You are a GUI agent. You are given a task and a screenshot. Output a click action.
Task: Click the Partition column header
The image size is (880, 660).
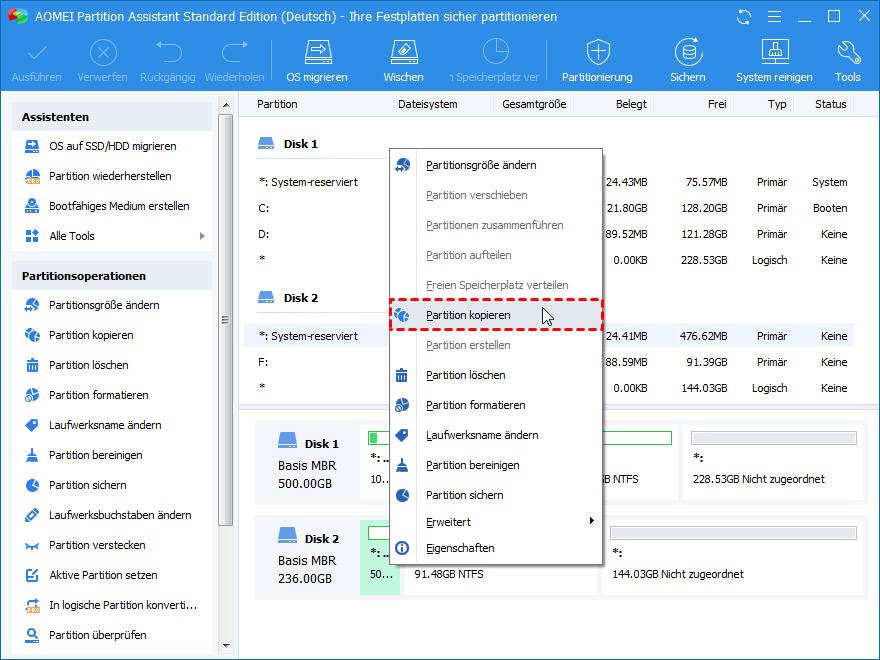click(277, 104)
